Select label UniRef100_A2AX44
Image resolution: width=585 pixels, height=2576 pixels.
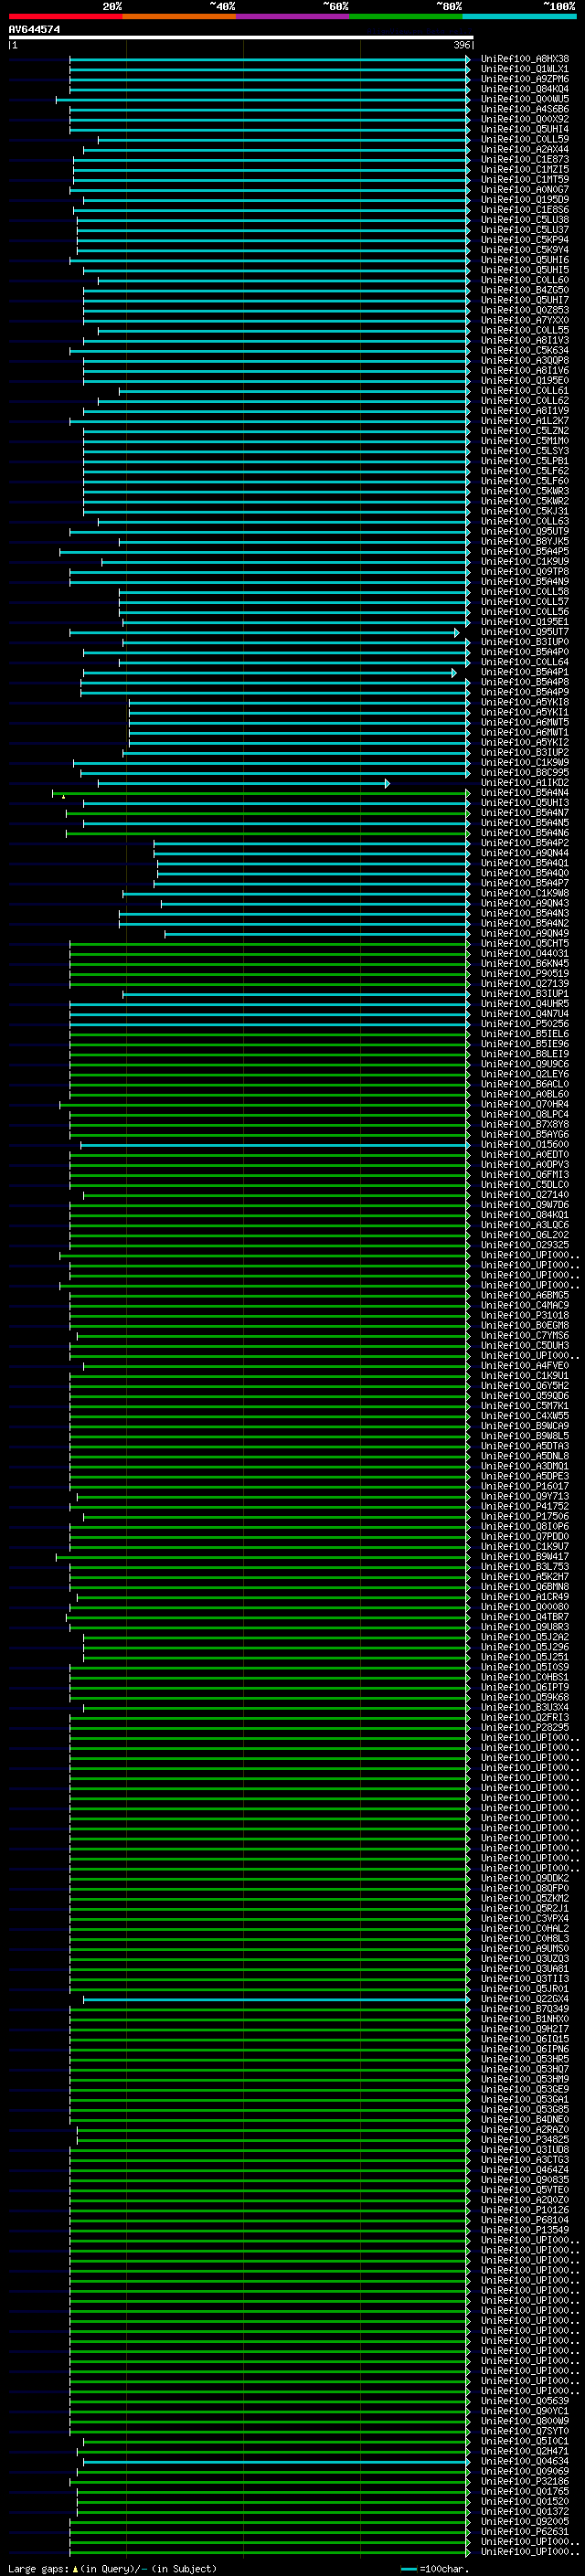click(x=525, y=149)
